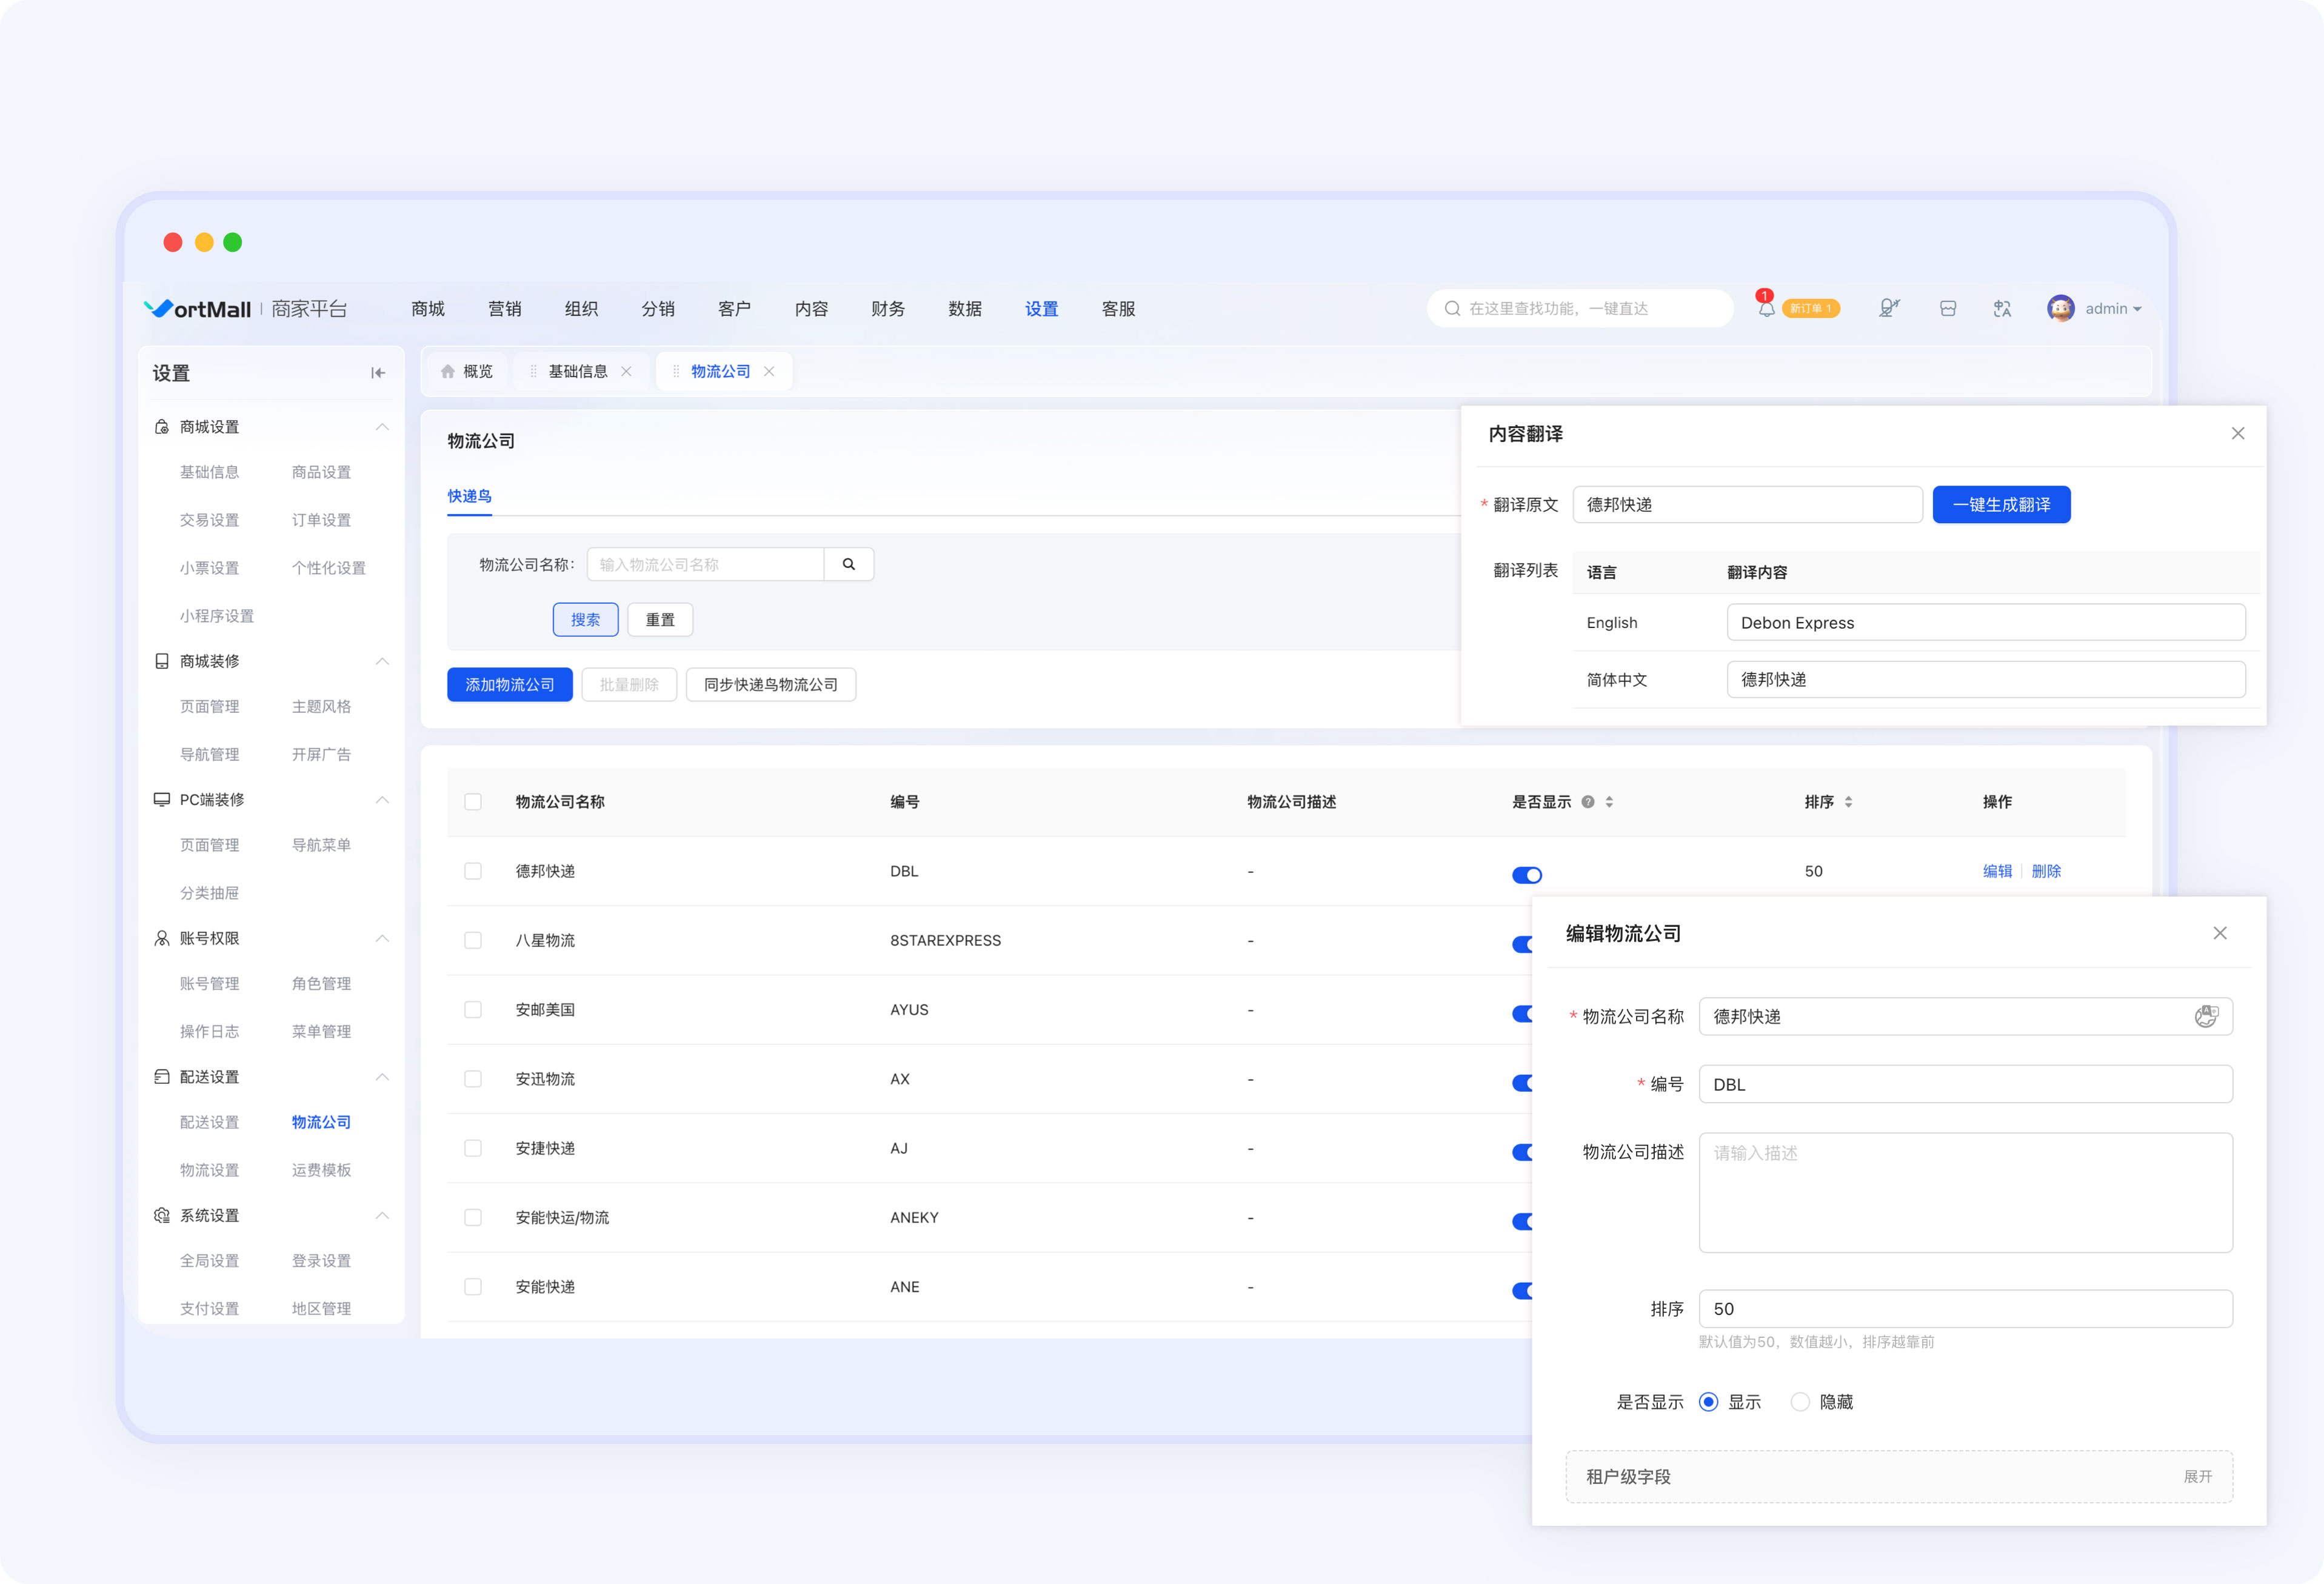
Task: Open the 客服 top menu
Action: (x=1118, y=309)
